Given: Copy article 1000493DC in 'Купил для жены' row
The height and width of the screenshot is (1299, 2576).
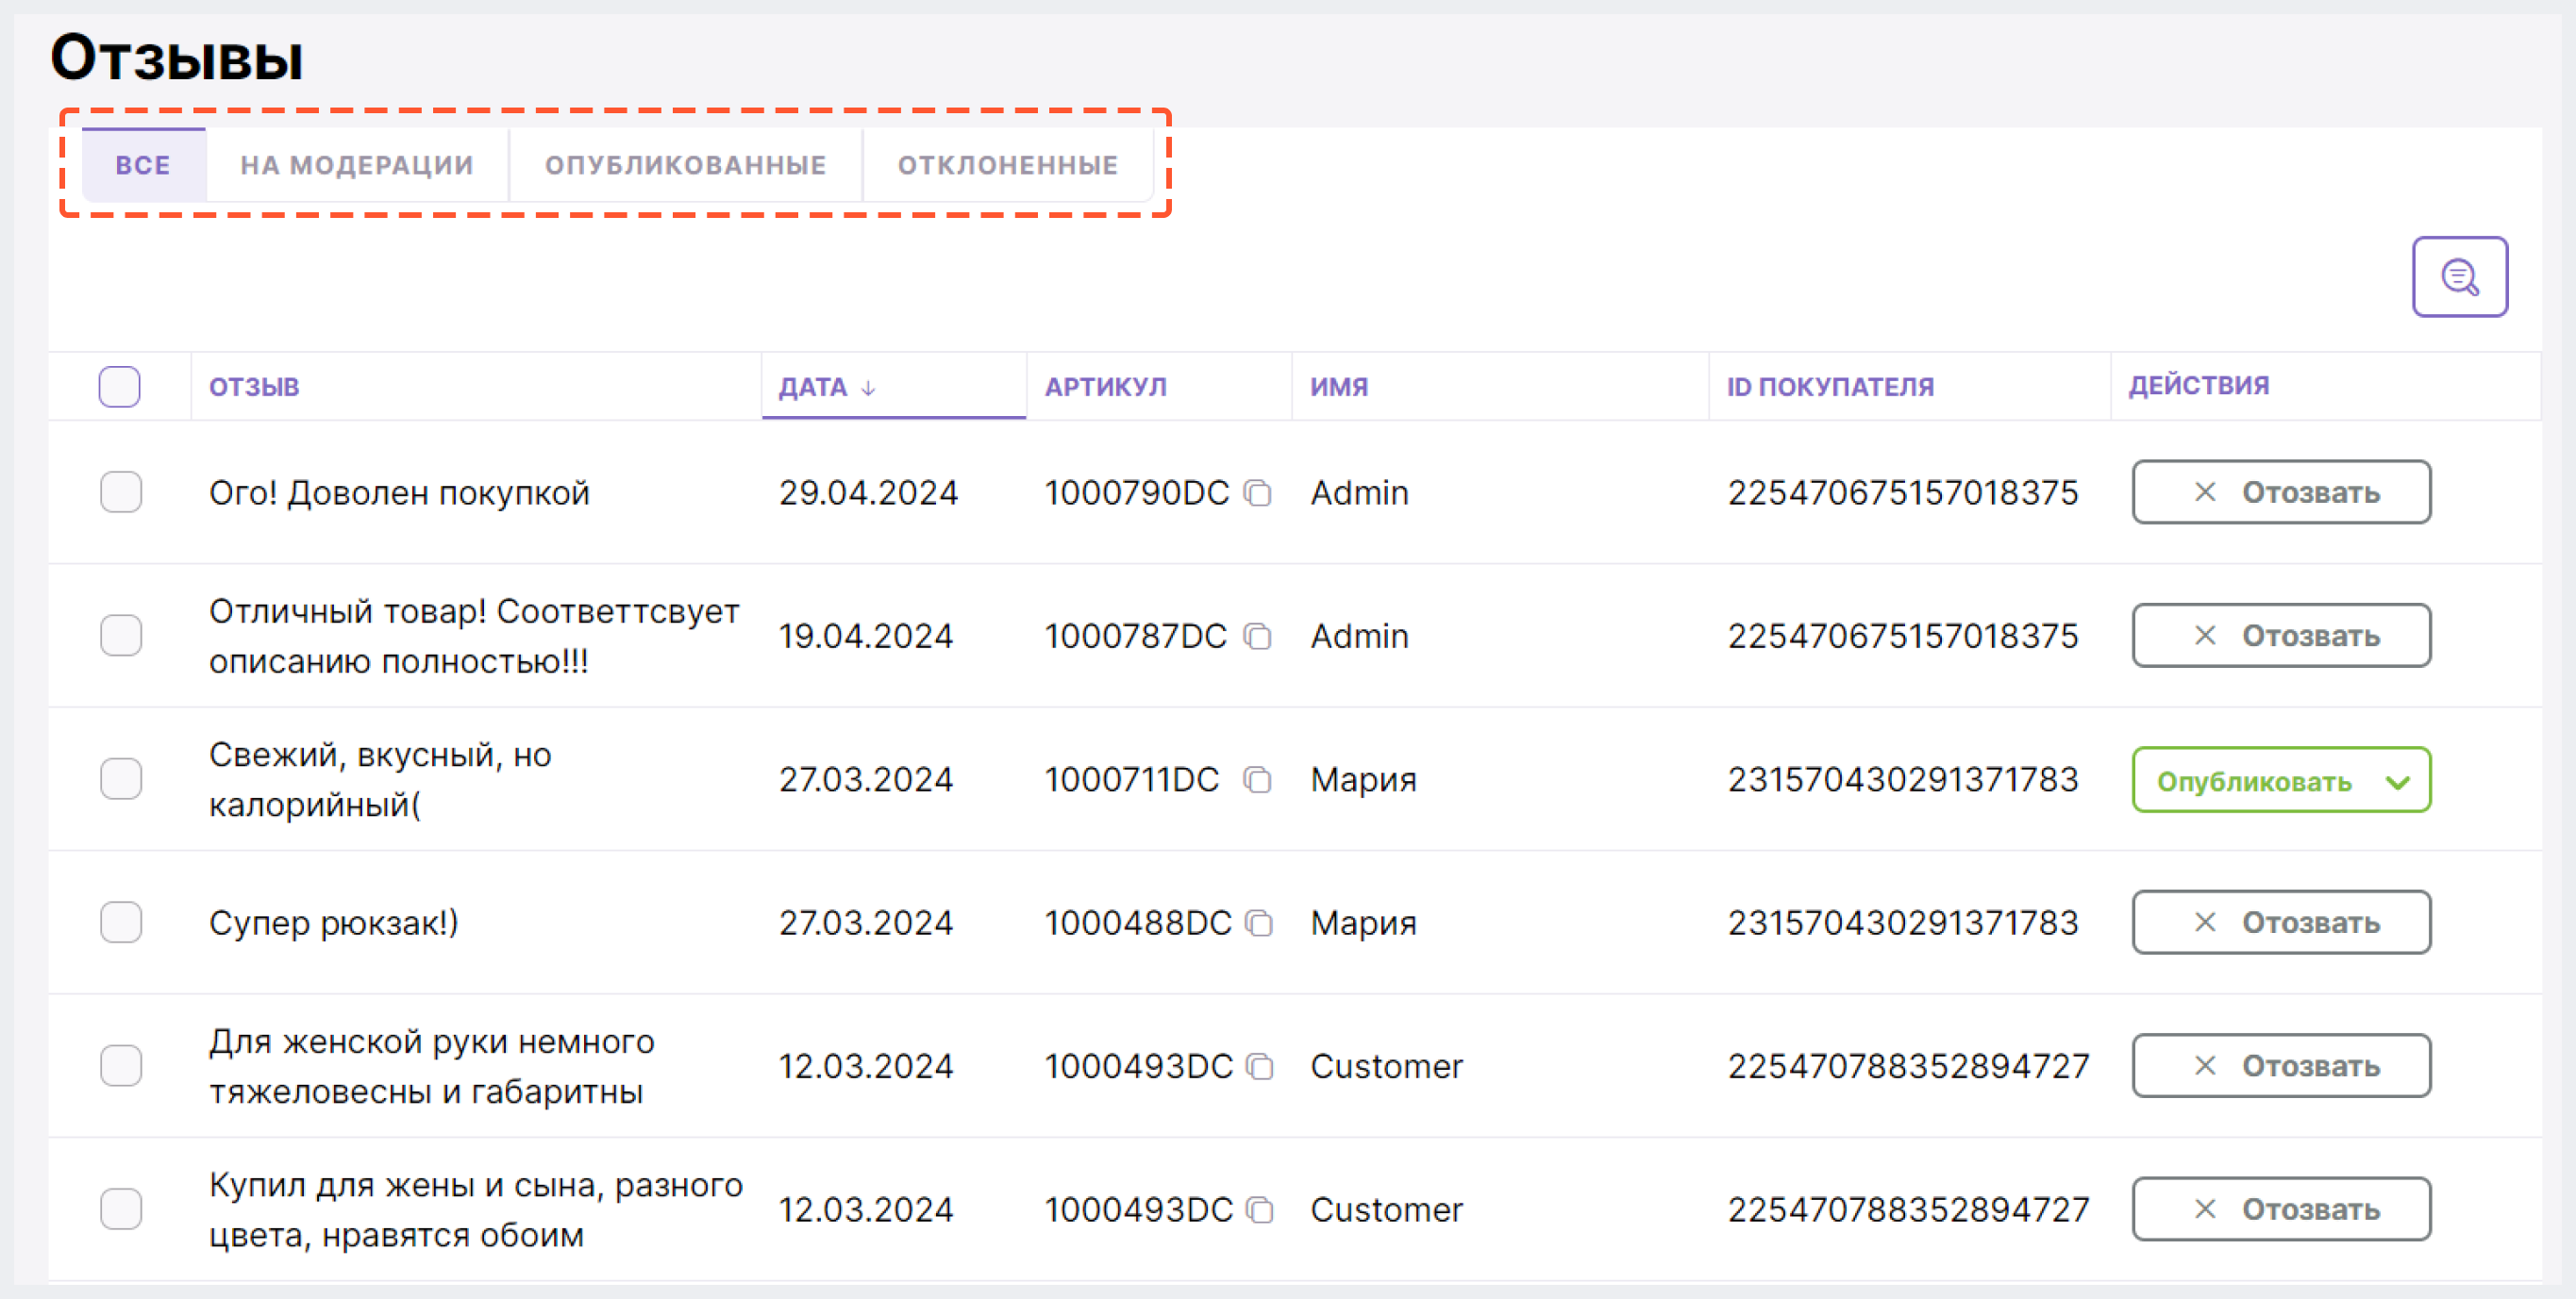Looking at the screenshot, I should click(1261, 1210).
